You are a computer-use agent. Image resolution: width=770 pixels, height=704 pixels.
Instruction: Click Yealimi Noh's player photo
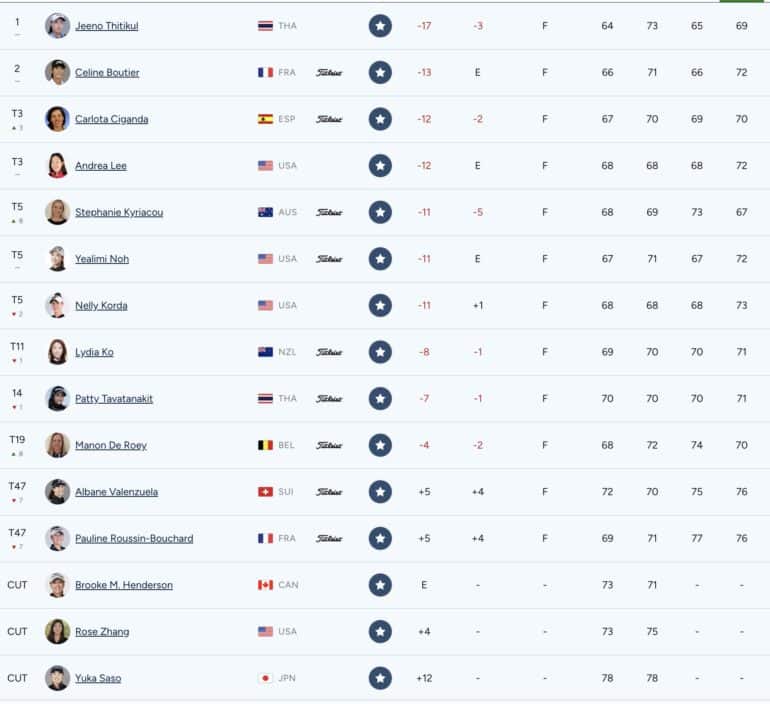coord(57,259)
